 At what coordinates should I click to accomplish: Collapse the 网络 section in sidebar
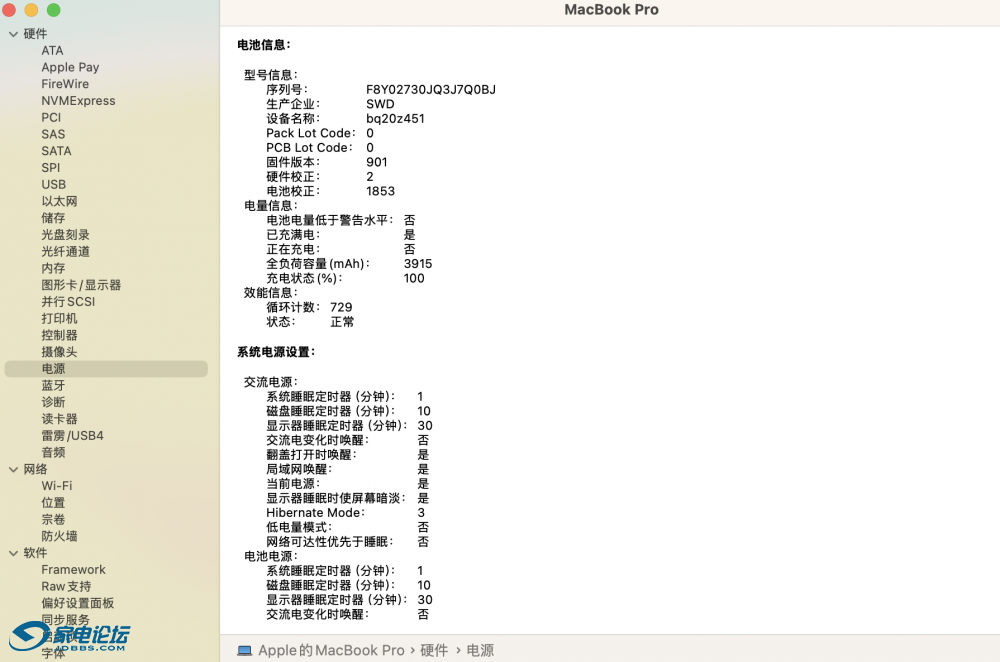(13, 469)
